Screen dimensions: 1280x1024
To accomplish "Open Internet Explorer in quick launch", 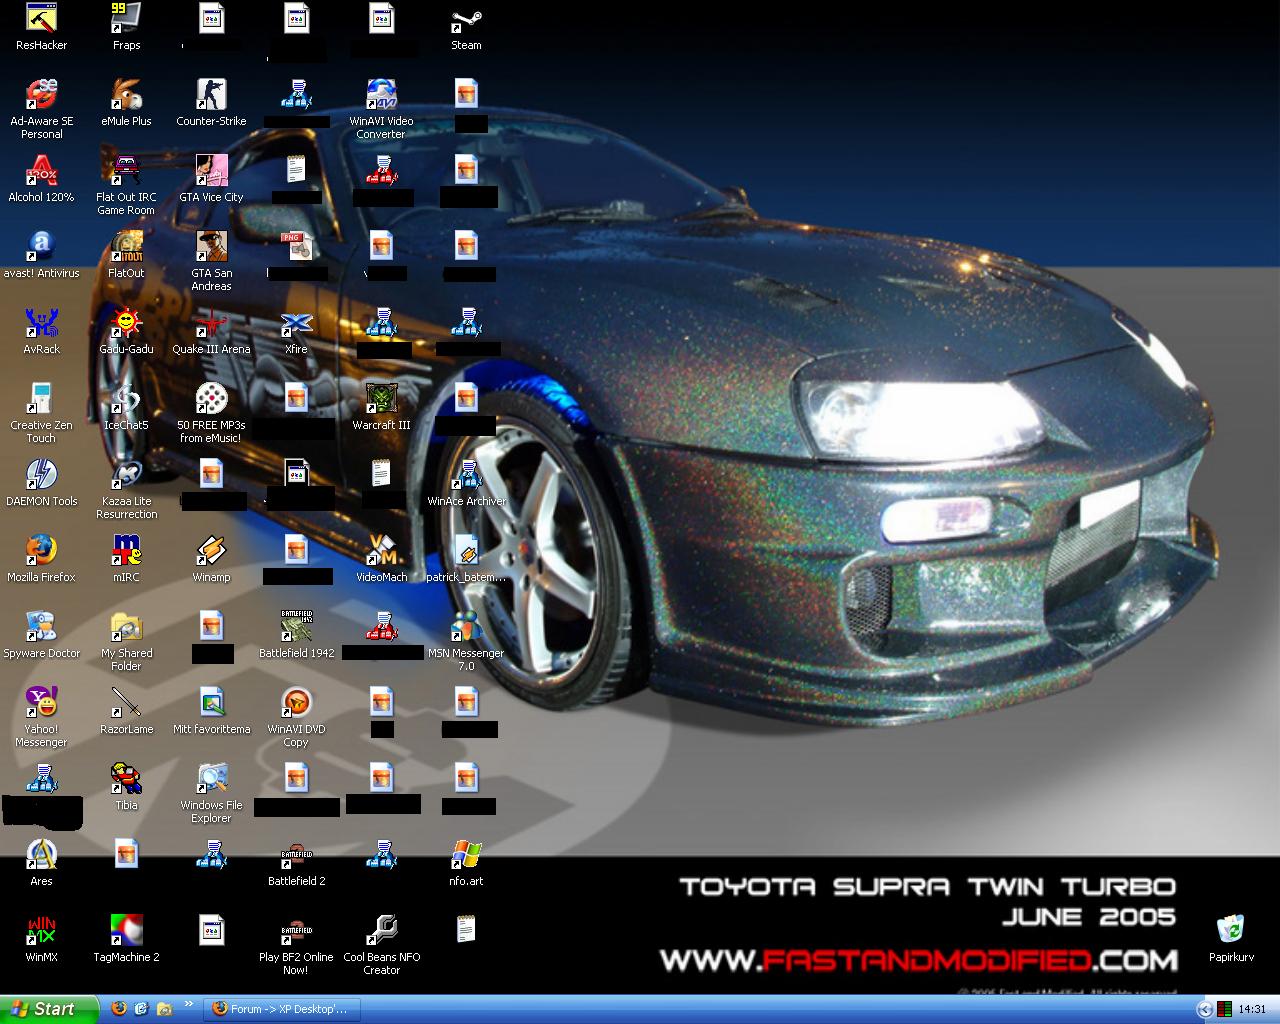I will coord(141,1009).
